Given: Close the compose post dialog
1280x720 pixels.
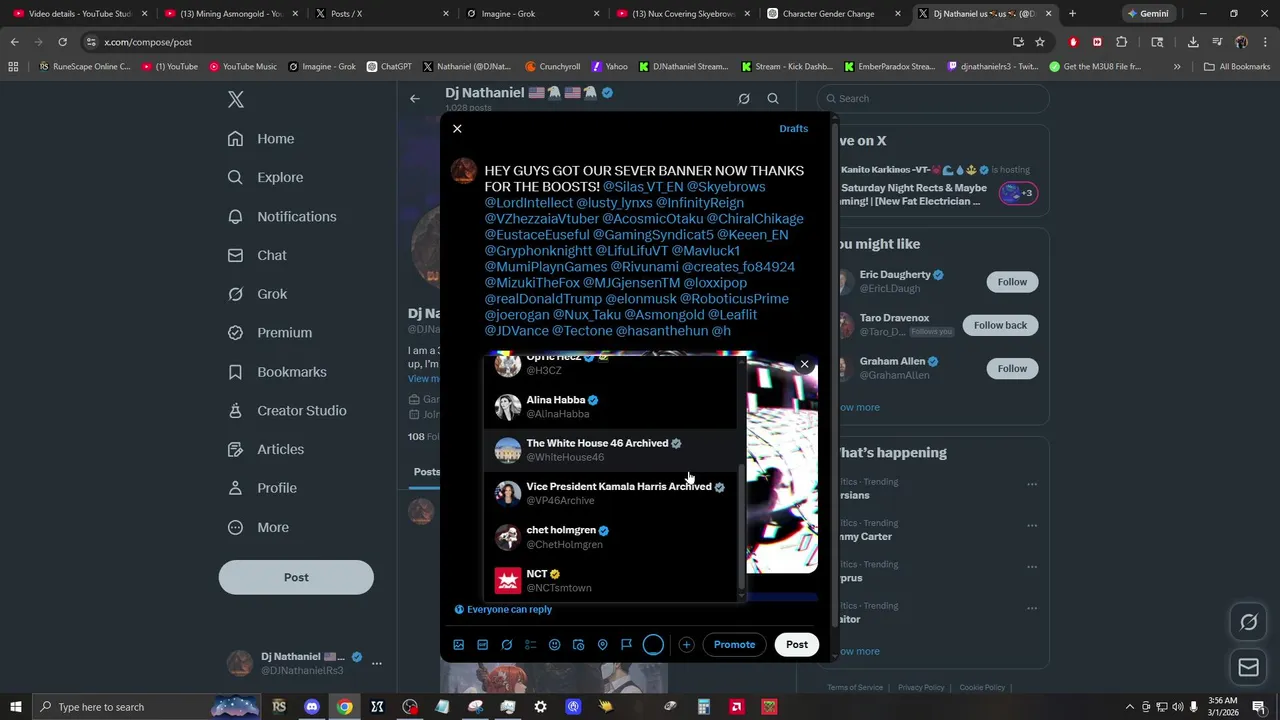Looking at the screenshot, I should coord(457,129).
